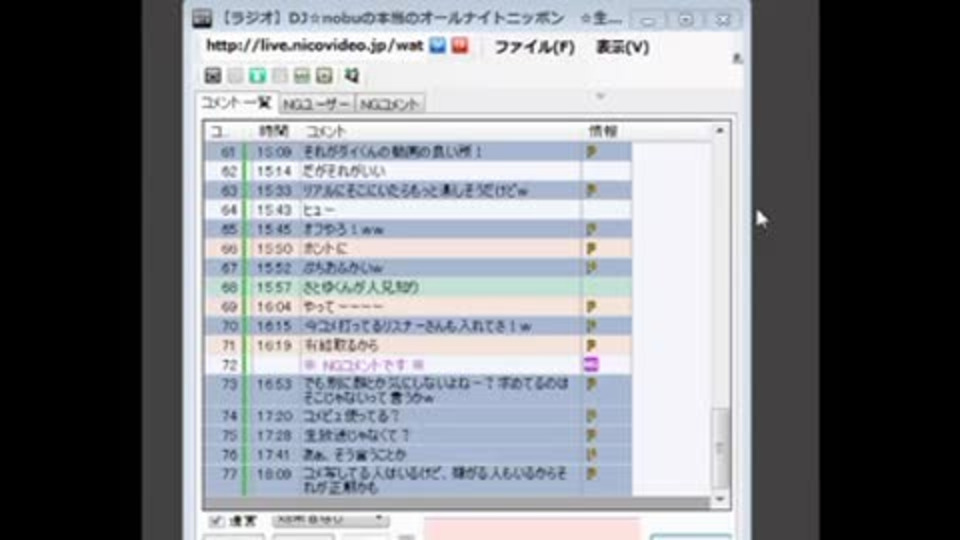Image resolution: width=960 pixels, height=540 pixels.
Task: Open the 表示(V) menu
Action: pyautogui.click(x=622, y=47)
